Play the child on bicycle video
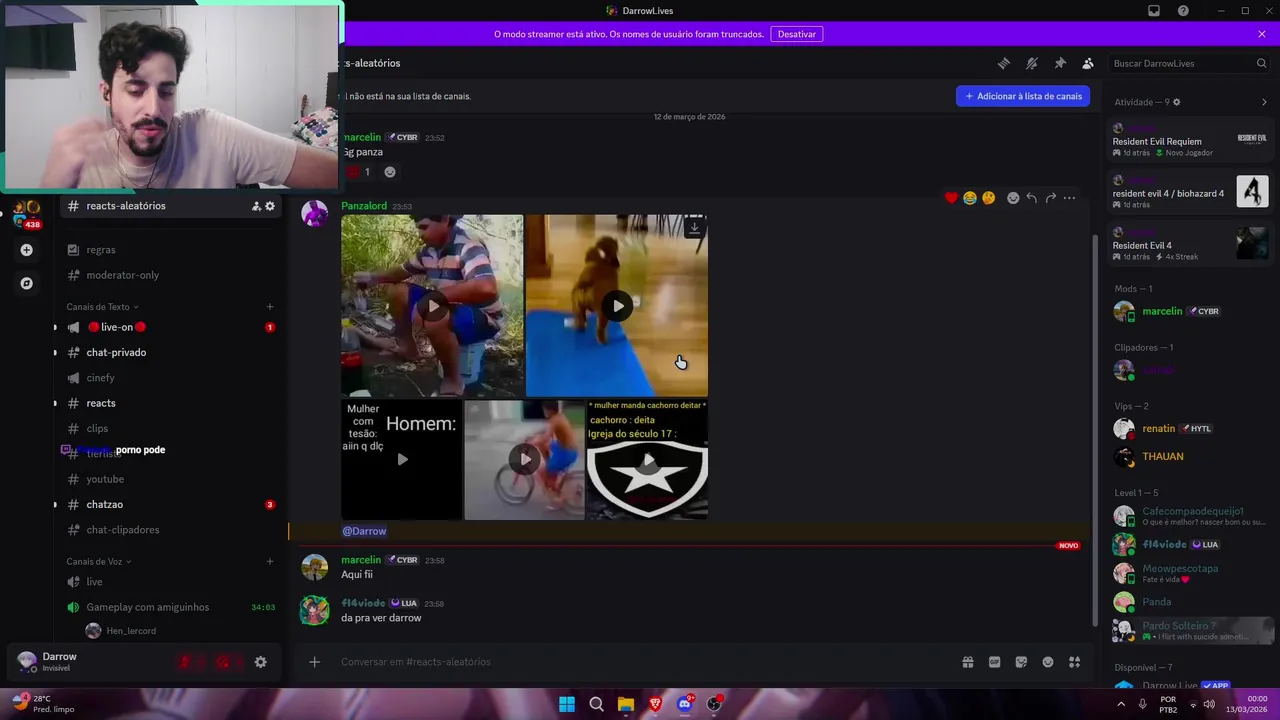 524,460
